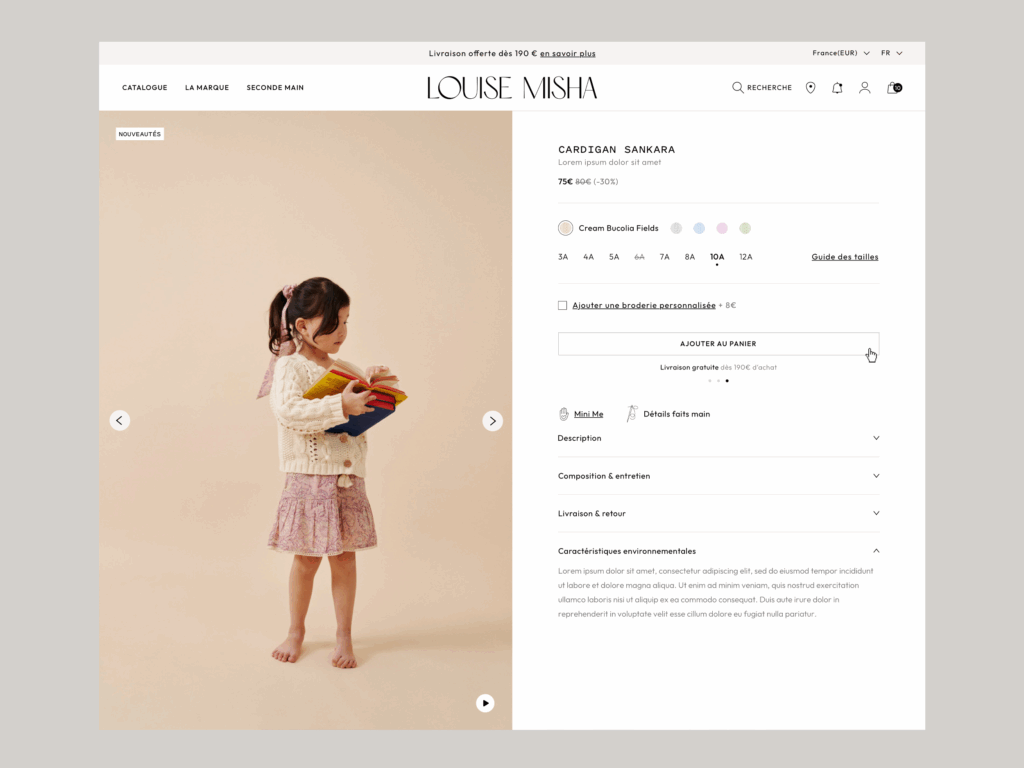This screenshot has width=1024, height=768.
Task: Click the notification bell icon
Action: point(837,88)
